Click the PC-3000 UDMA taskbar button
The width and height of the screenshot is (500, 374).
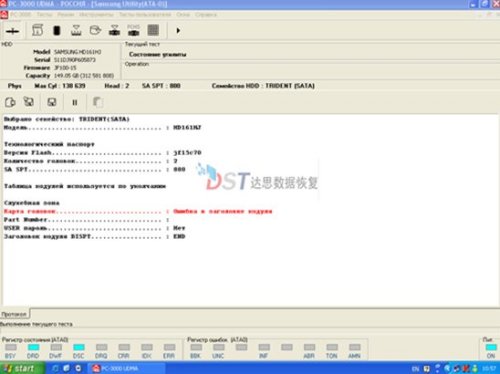[x=126, y=368]
